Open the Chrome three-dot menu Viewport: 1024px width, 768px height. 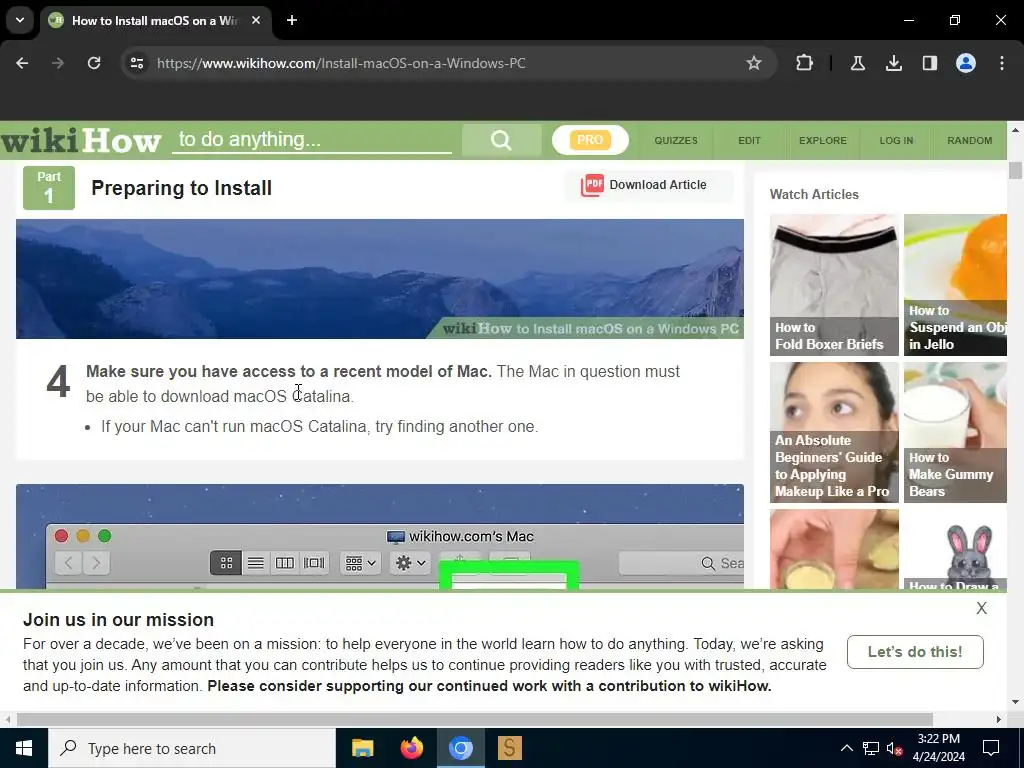click(x=1002, y=63)
